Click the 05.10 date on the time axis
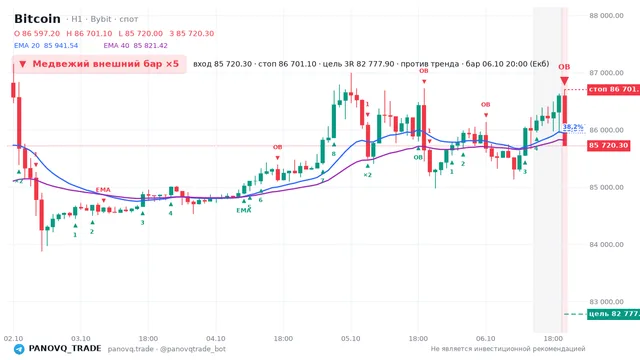640x360 pixels. click(x=351, y=338)
